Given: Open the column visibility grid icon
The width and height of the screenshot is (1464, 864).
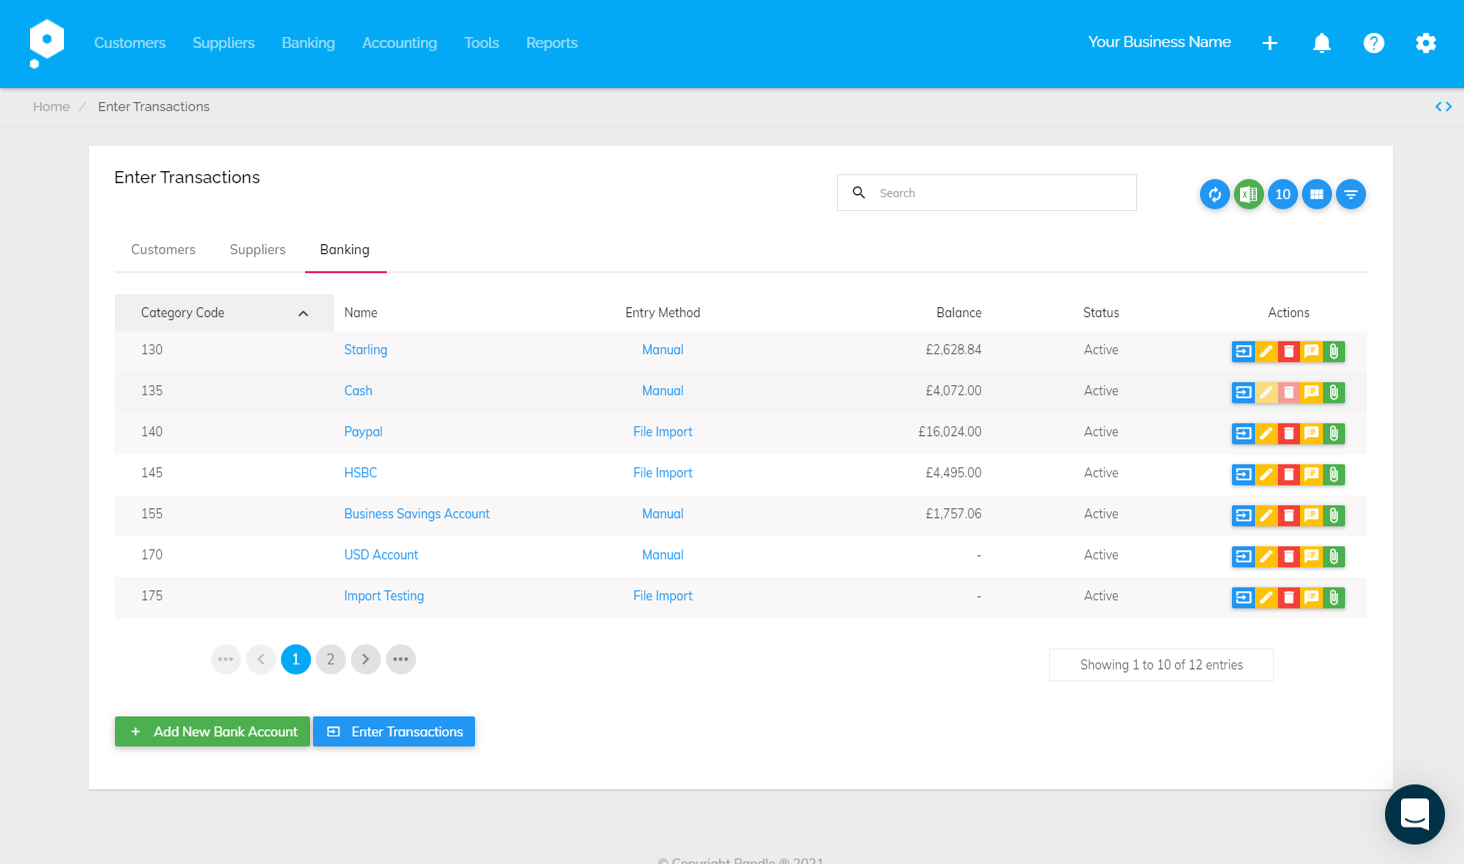Looking at the screenshot, I should coord(1316,194).
